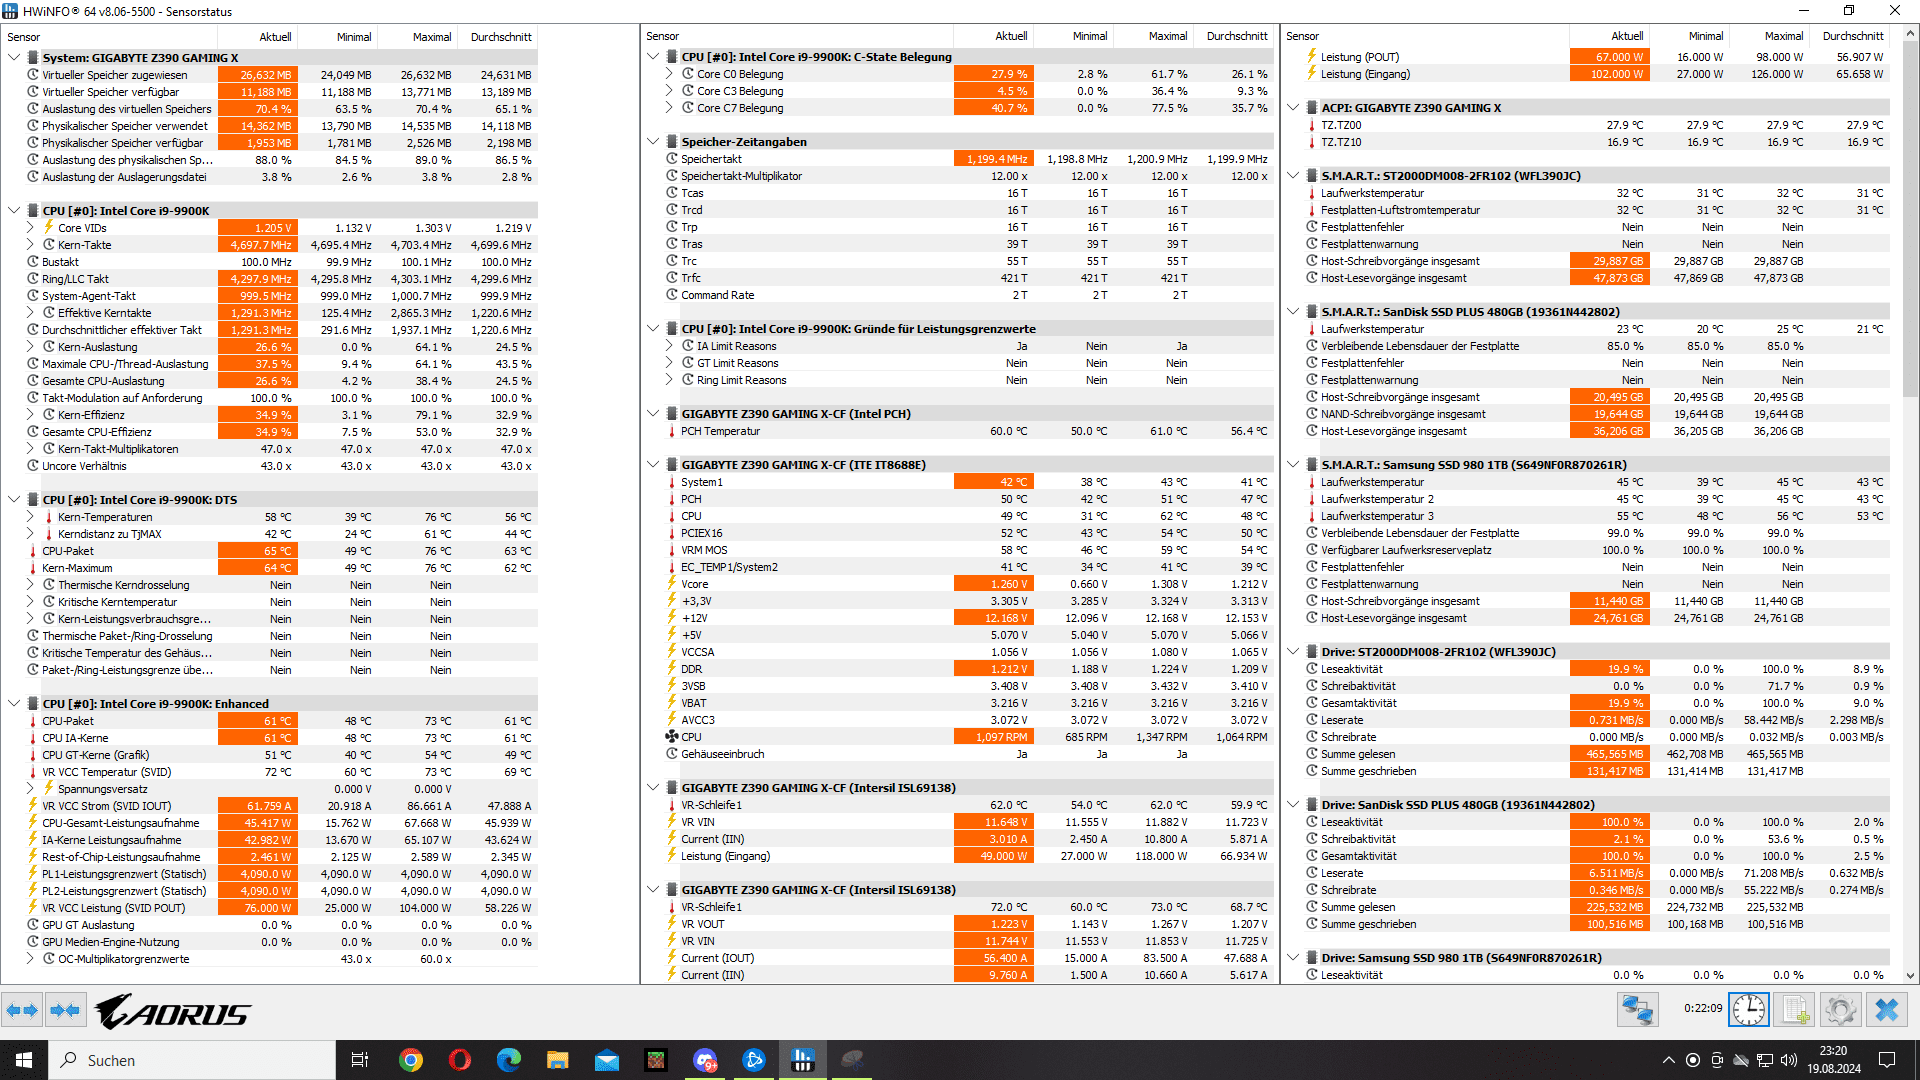Expand the Kern-Takt-Multiplikatoren row
Screen dimensions: 1920x1080
pos(30,449)
